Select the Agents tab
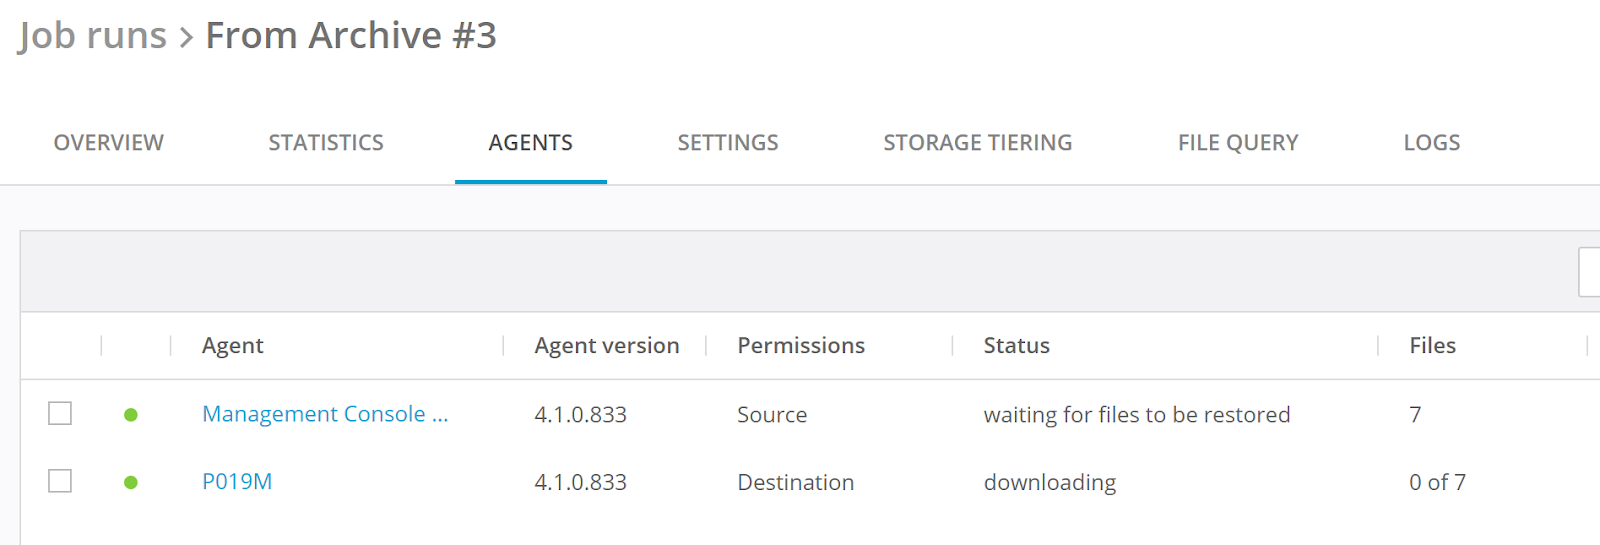Image resolution: width=1600 pixels, height=545 pixels. tap(530, 143)
